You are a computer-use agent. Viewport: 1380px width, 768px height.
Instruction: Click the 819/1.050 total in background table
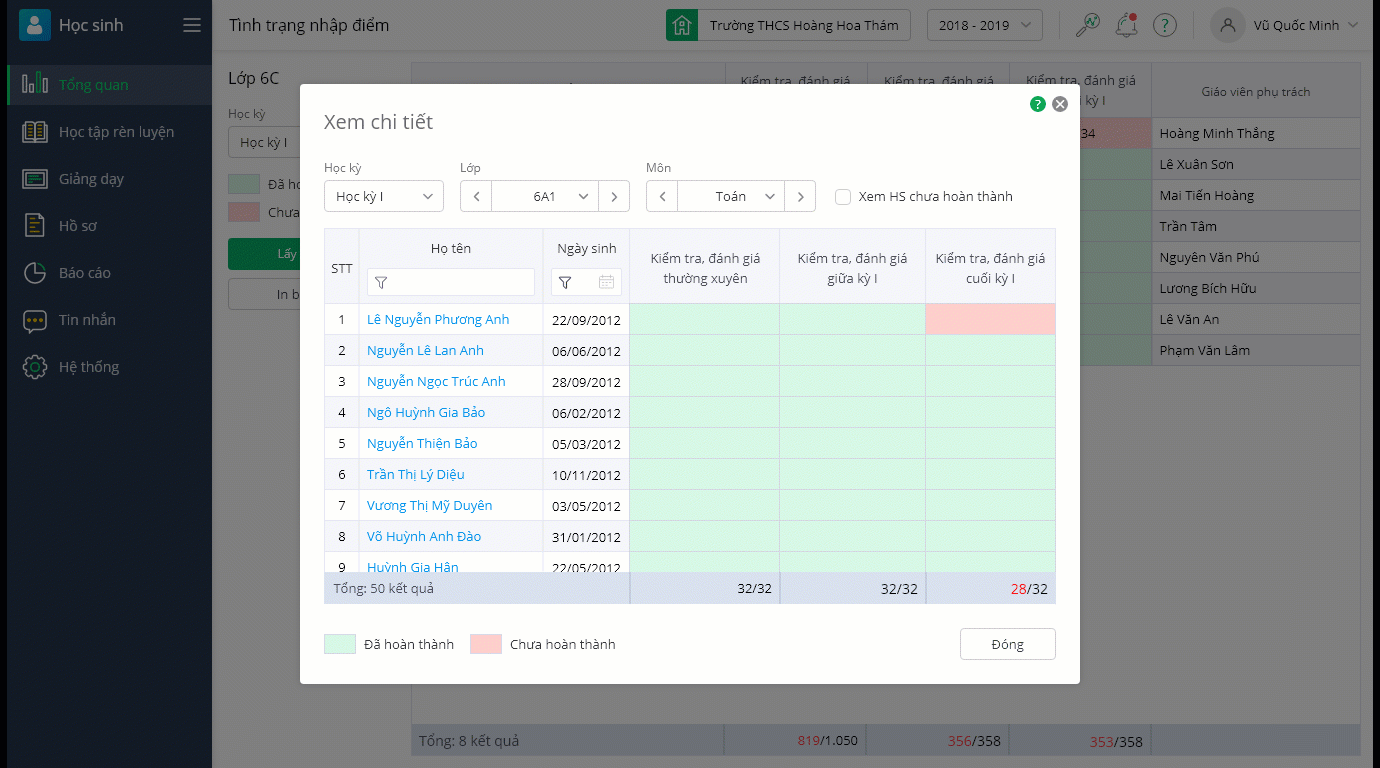click(827, 742)
